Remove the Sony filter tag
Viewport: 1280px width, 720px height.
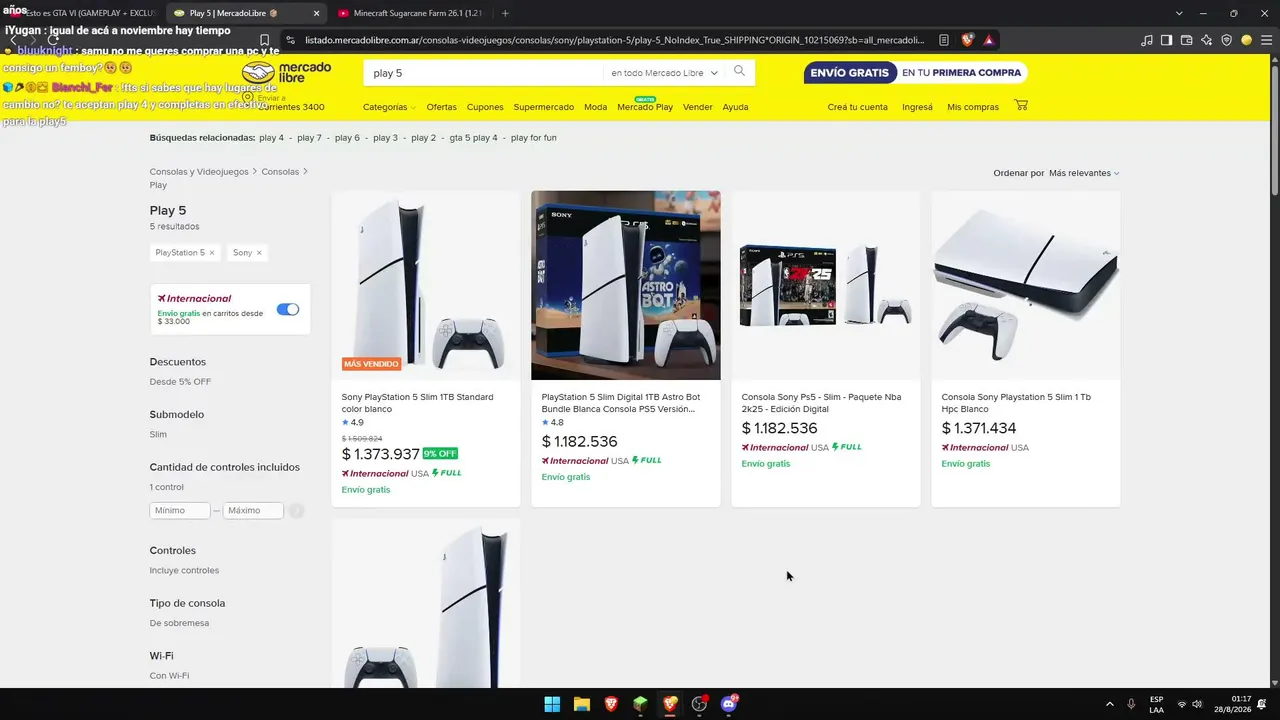pyautogui.click(x=259, y=253)
